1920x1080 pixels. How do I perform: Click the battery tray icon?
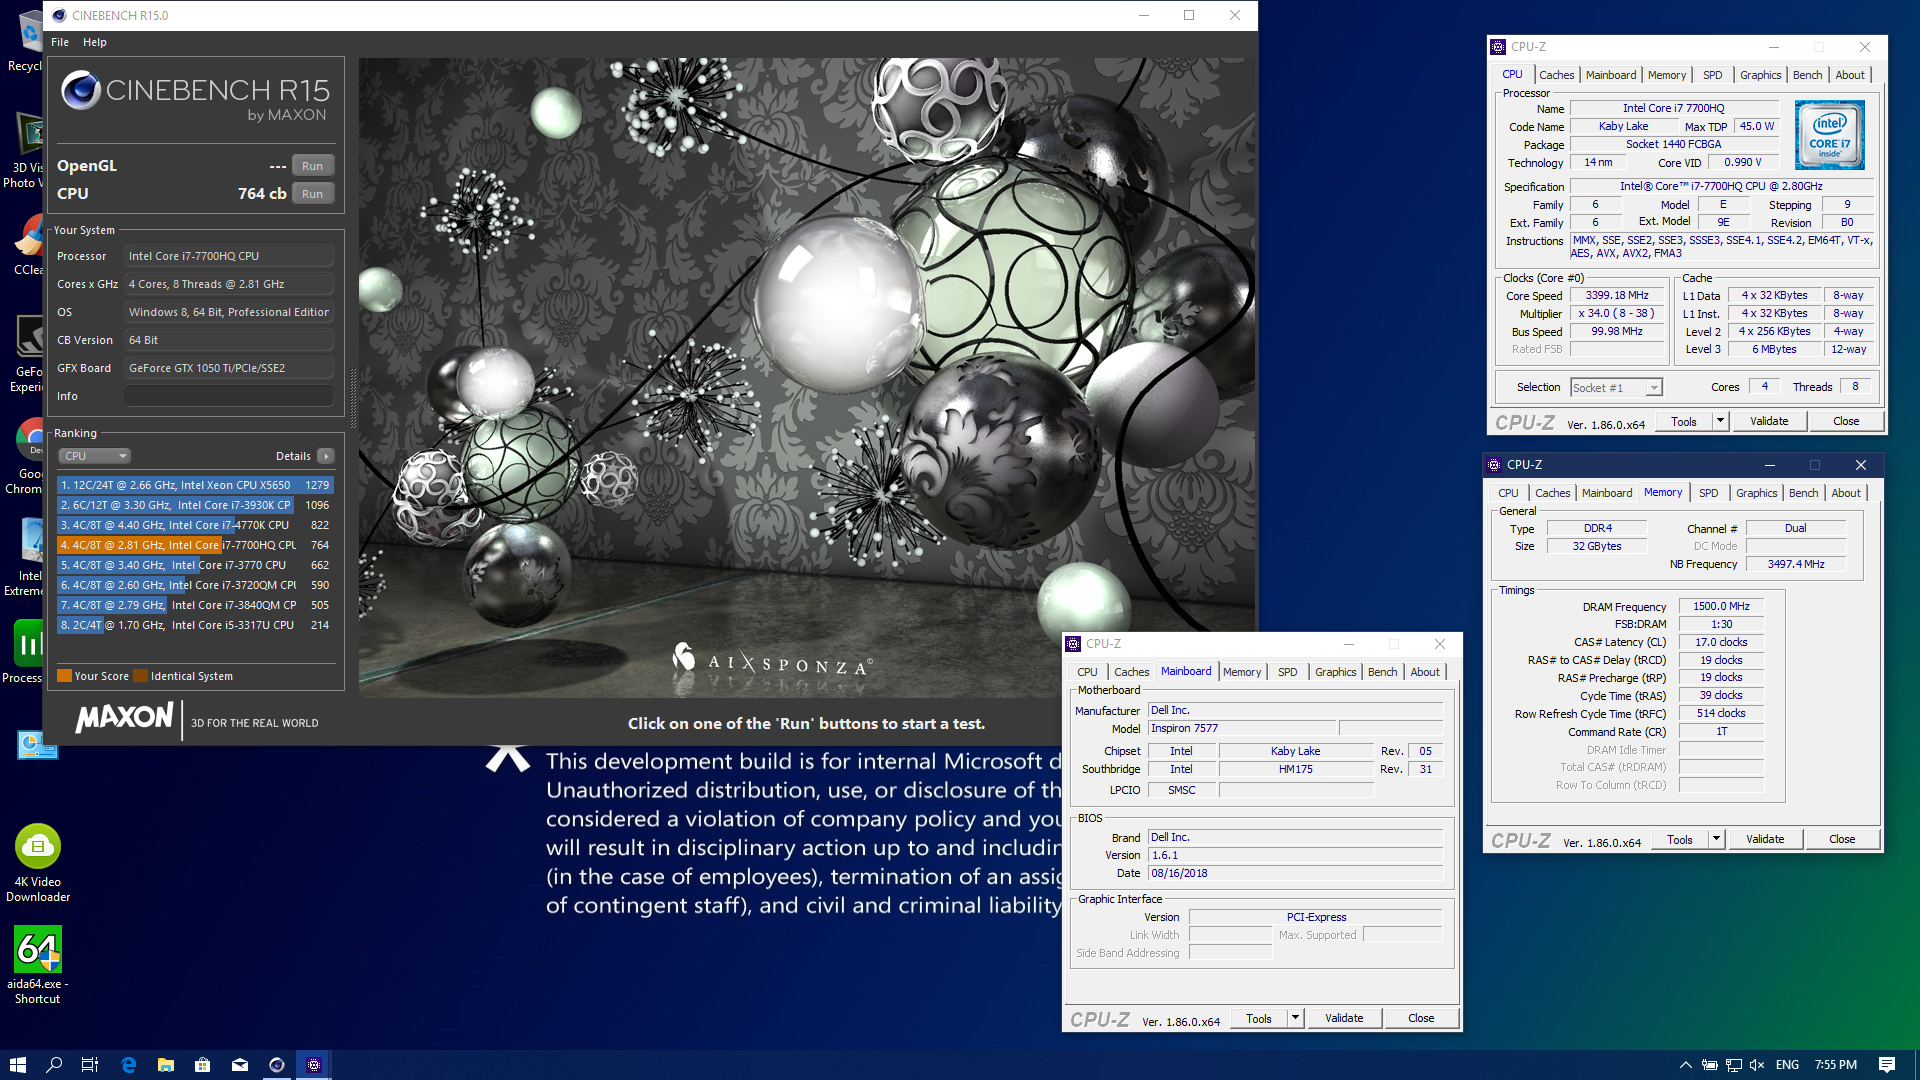click(1710, 1065)
